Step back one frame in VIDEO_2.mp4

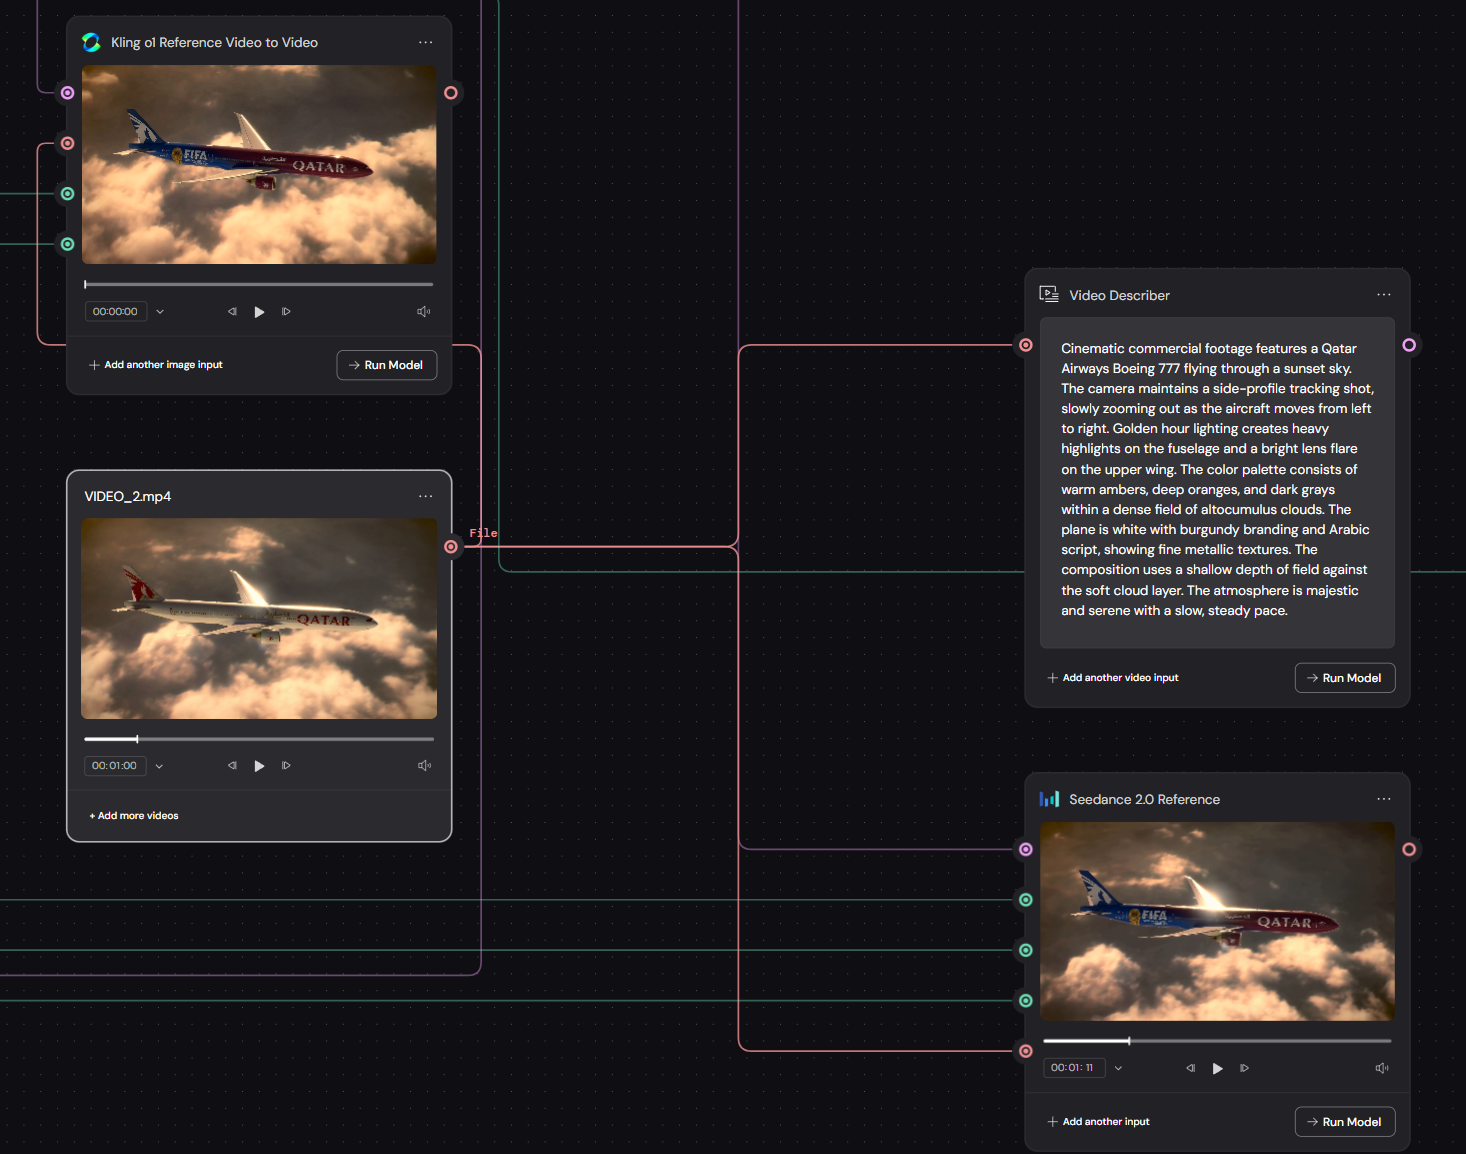[232, 766]
